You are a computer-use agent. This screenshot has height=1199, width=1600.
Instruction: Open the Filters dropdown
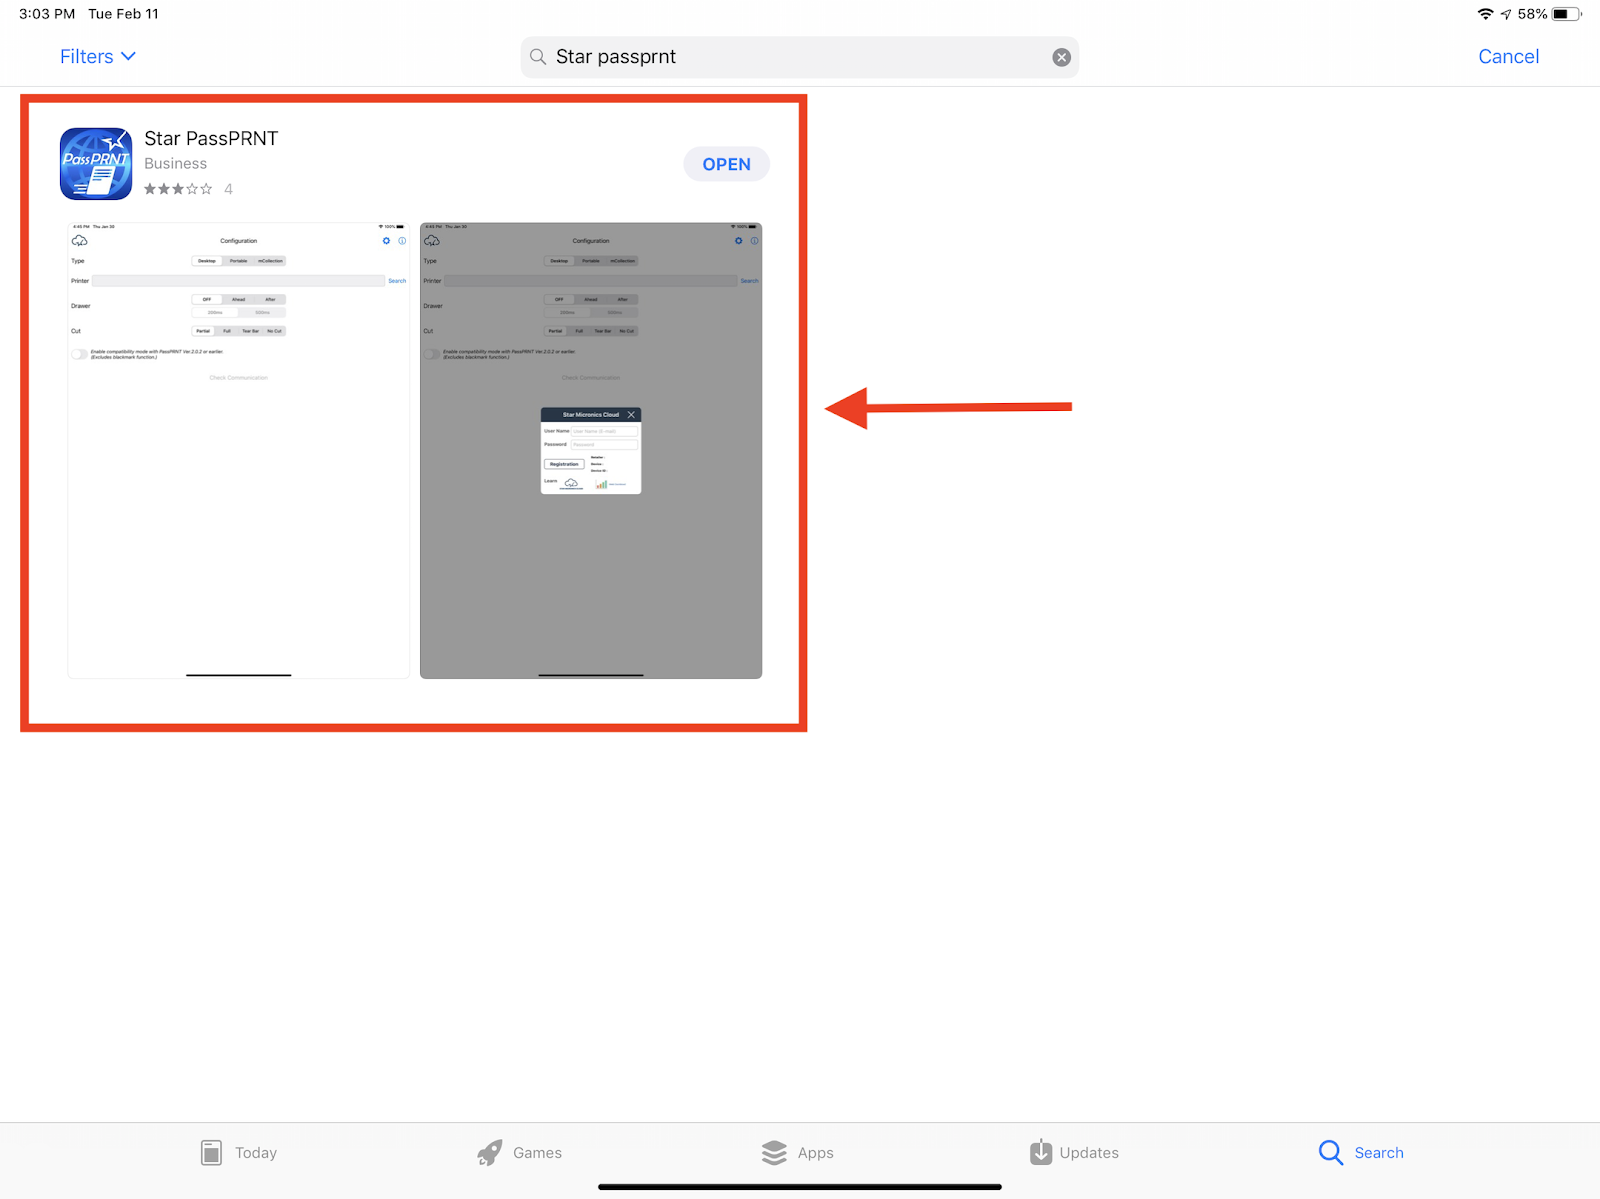[x=97, y=57]
